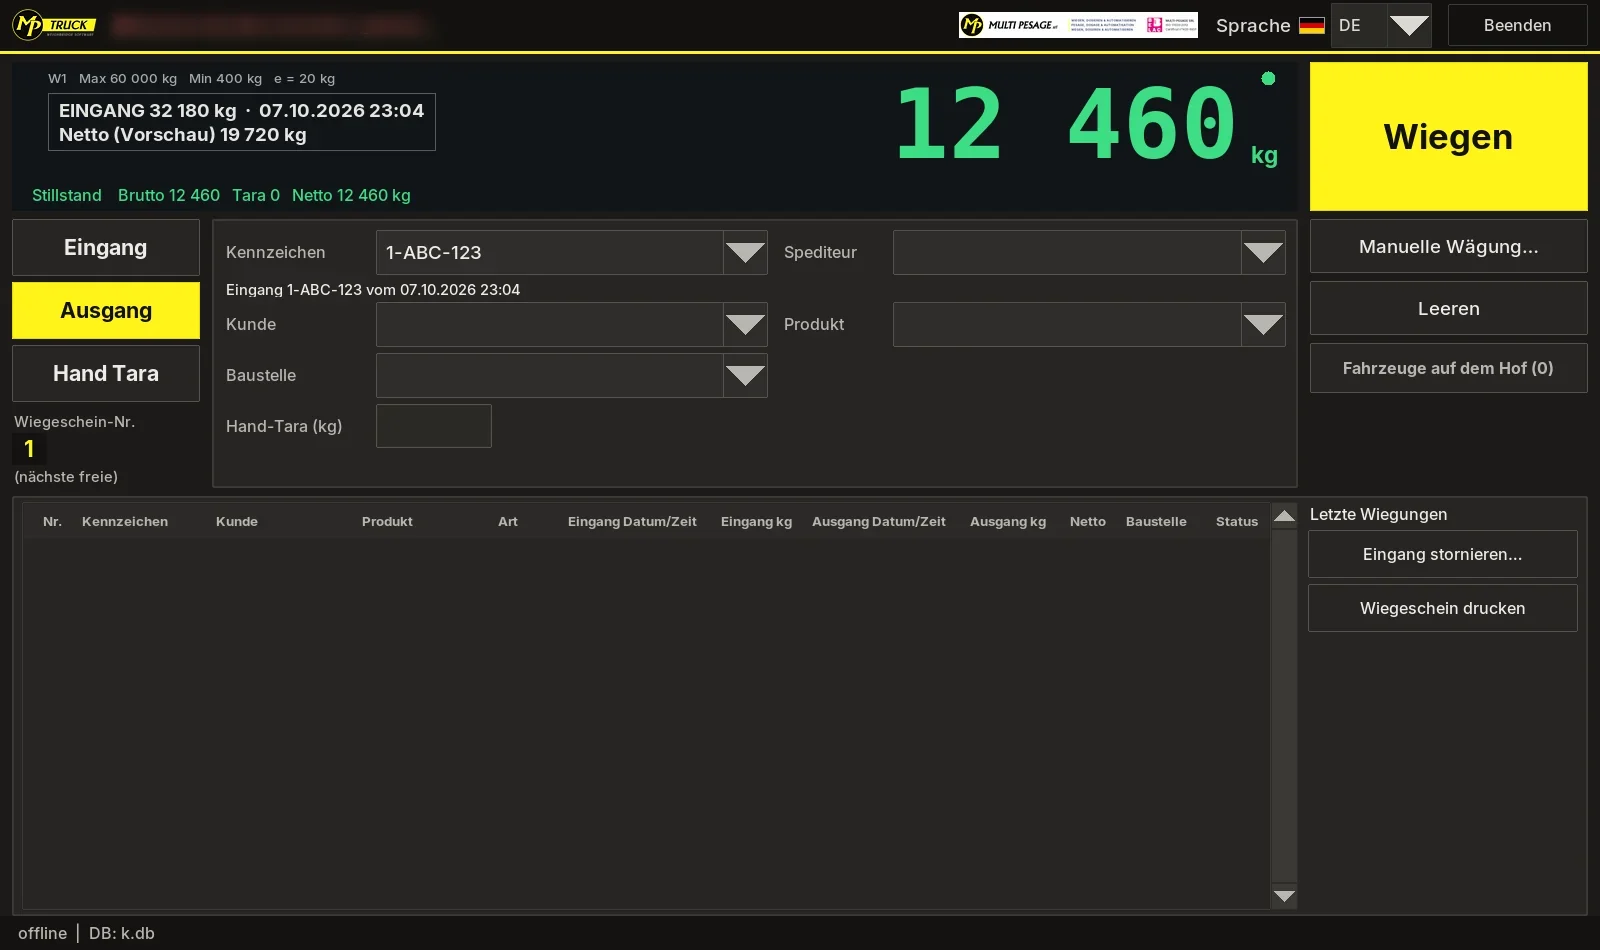Expand the Kennzeichen dropdown list

click(745, 253)
